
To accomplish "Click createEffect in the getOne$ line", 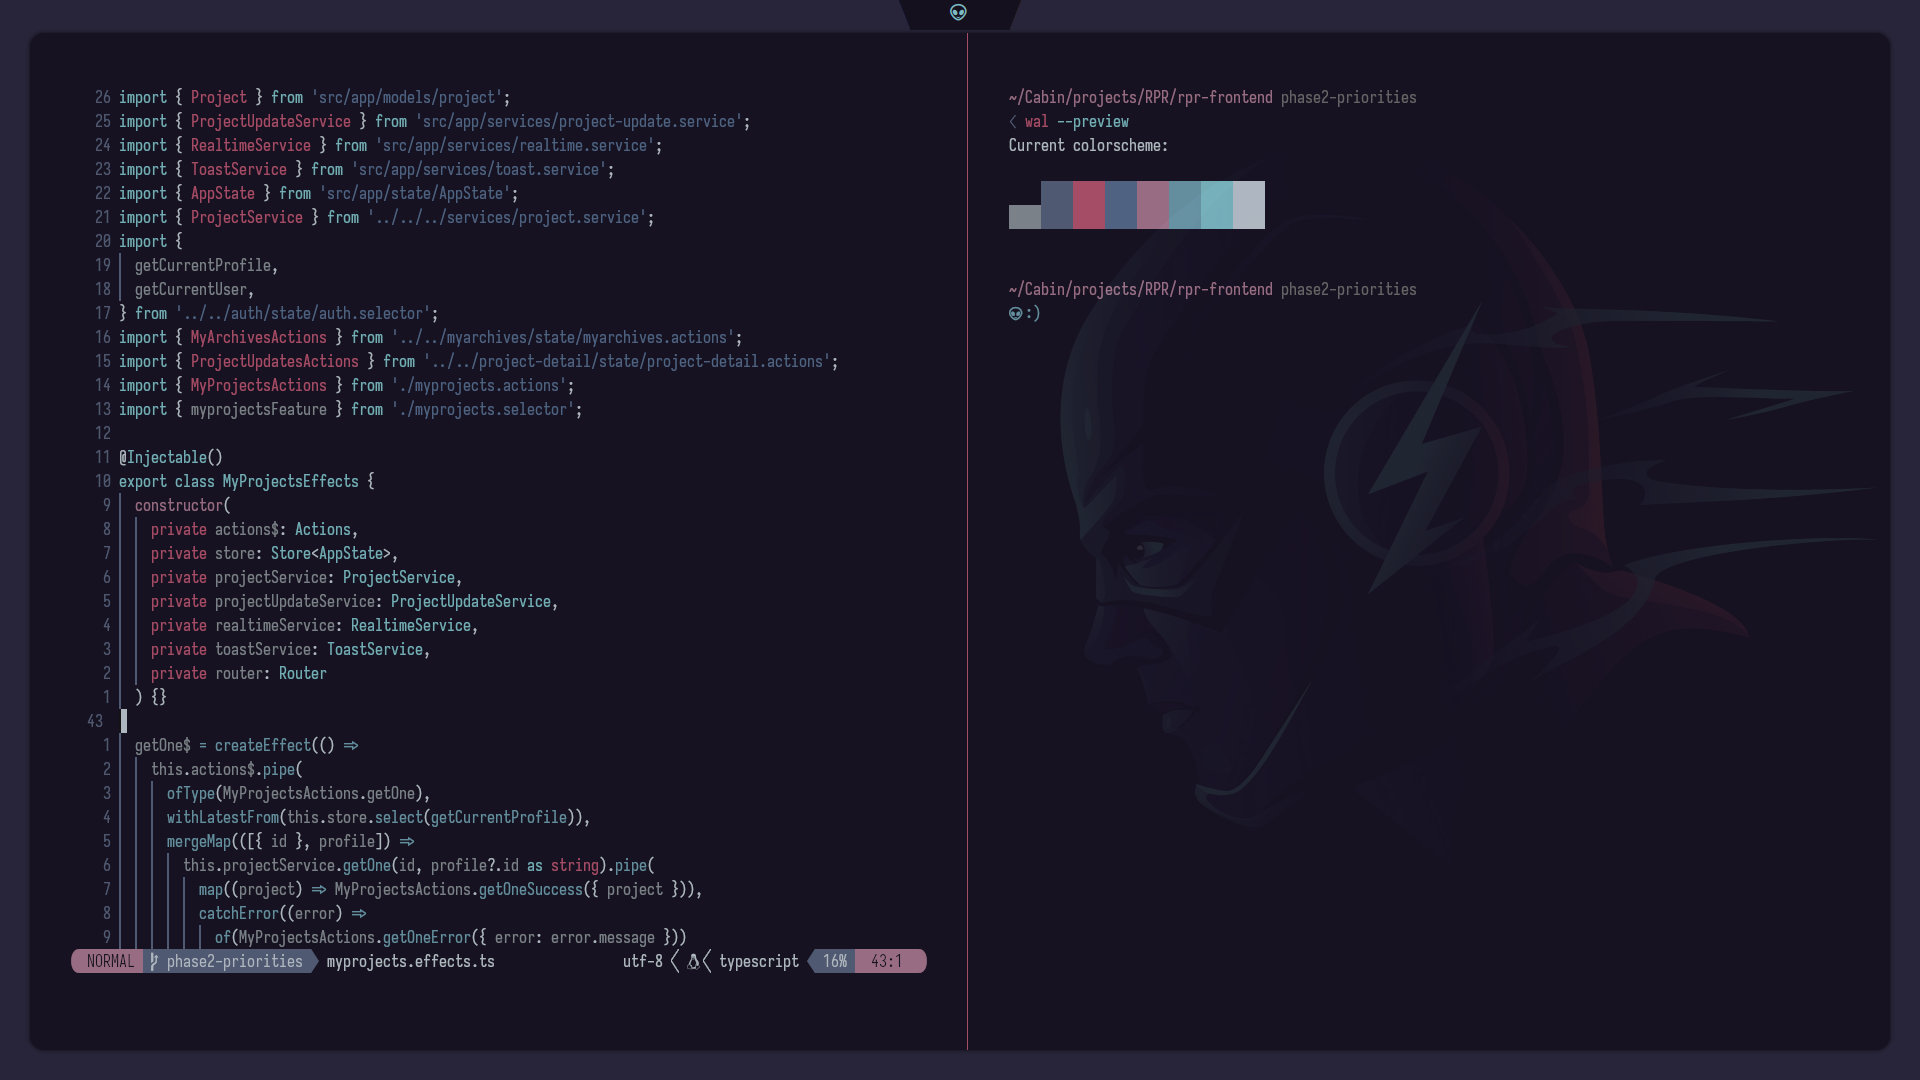I will pyautogui.click(x=262, y=746).
